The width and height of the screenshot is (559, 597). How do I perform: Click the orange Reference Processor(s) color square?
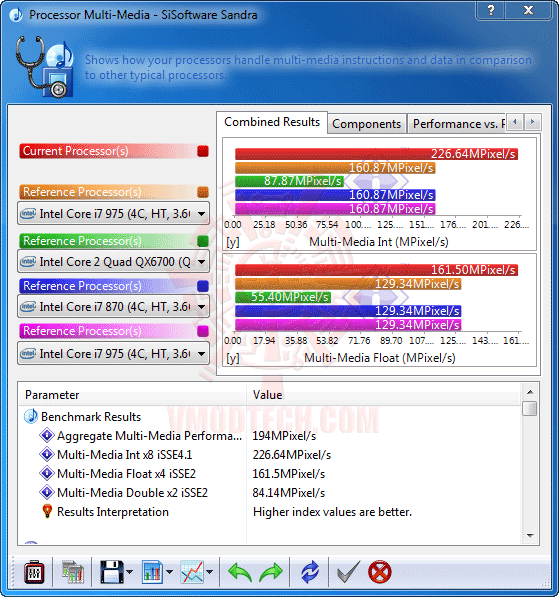click(203, 192)
